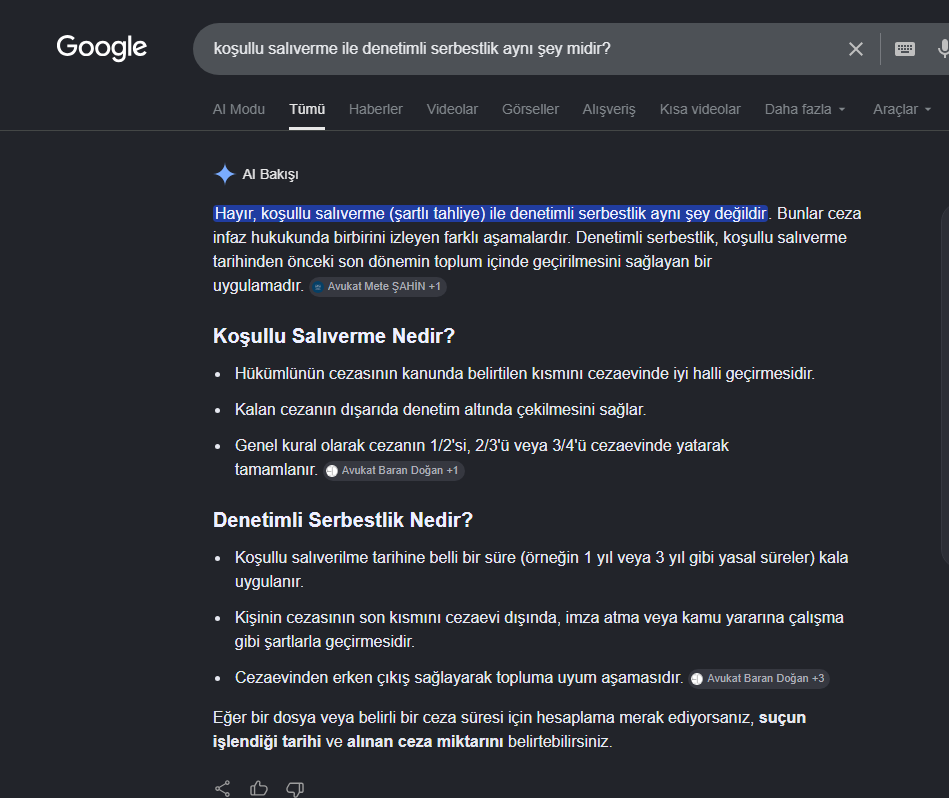Click heading Koşullu Salıverme Nedir?
The height and width of the screenshot is (798, 949).
coord(333,336)
